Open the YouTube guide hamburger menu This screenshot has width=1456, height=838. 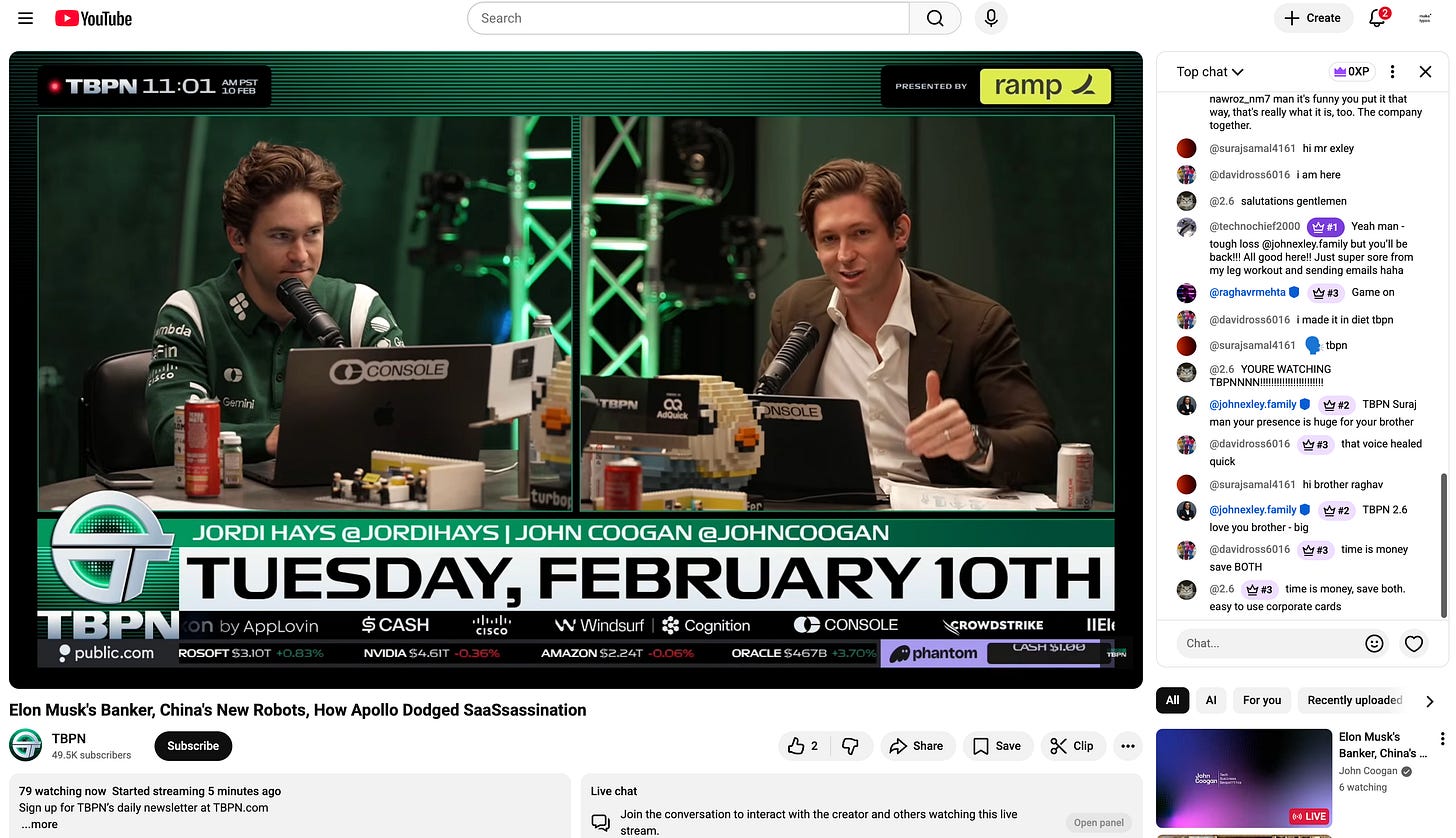tap(26, 18)
